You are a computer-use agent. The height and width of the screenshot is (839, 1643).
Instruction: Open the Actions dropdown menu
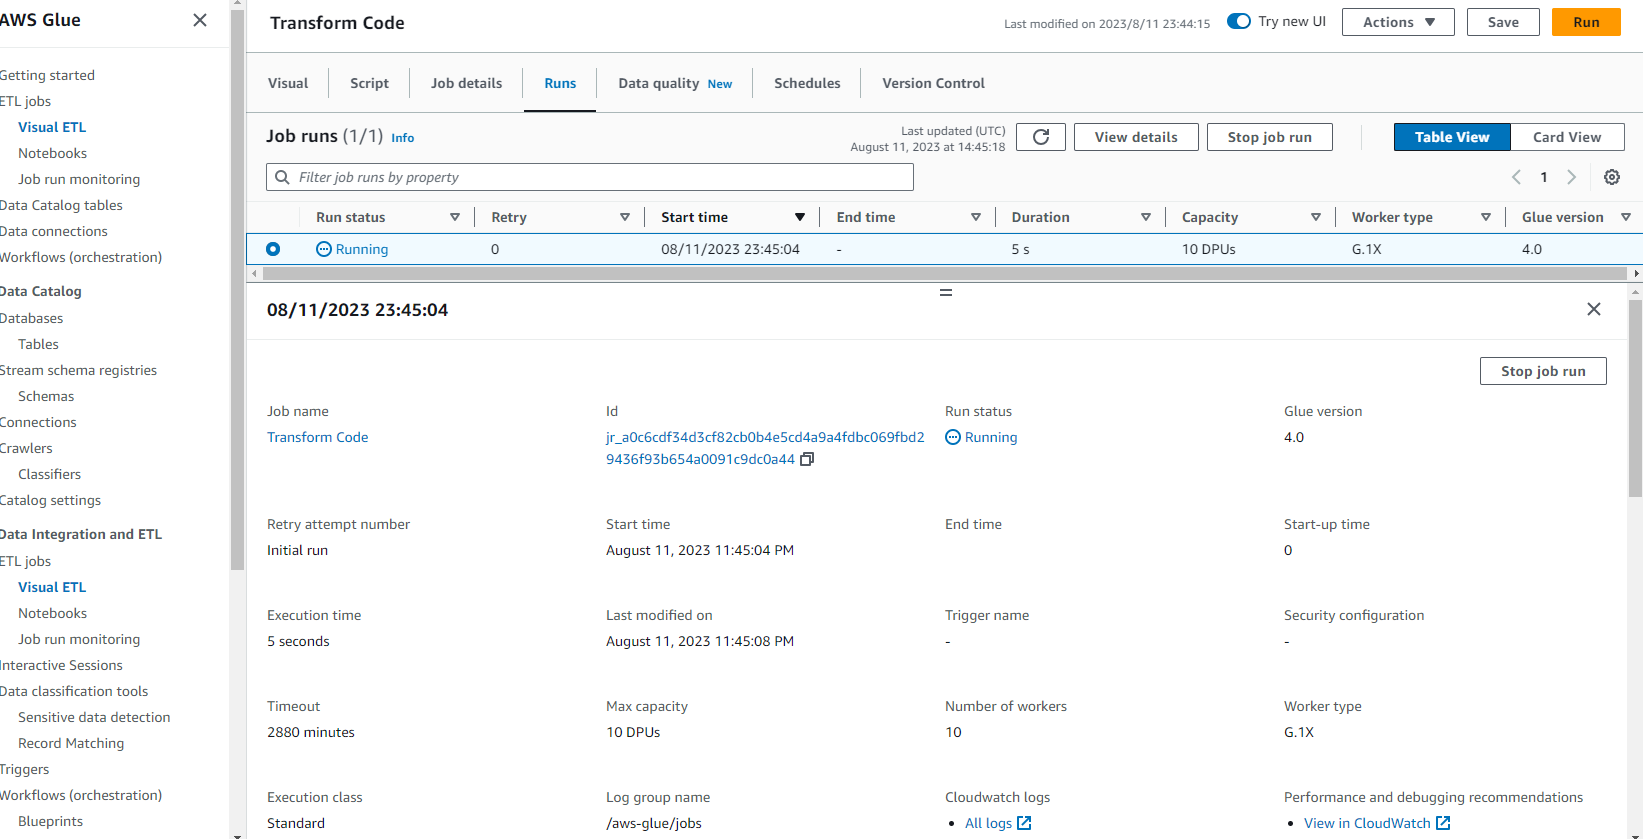(1398, 22)
